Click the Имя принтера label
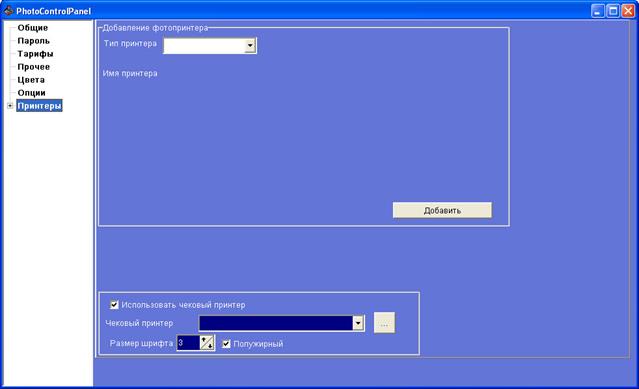 click(130, 74)
